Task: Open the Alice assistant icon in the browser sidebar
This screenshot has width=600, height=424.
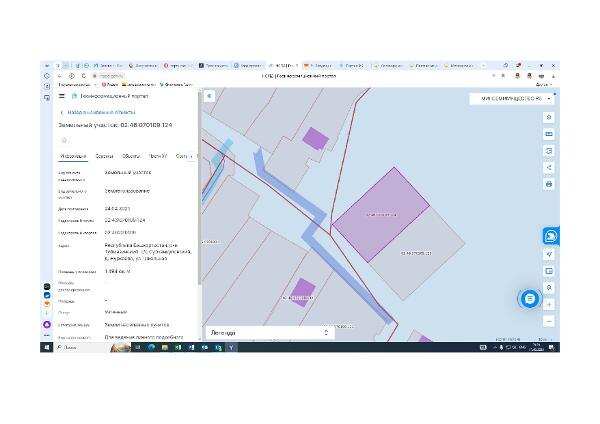Action: pos(47,325)
